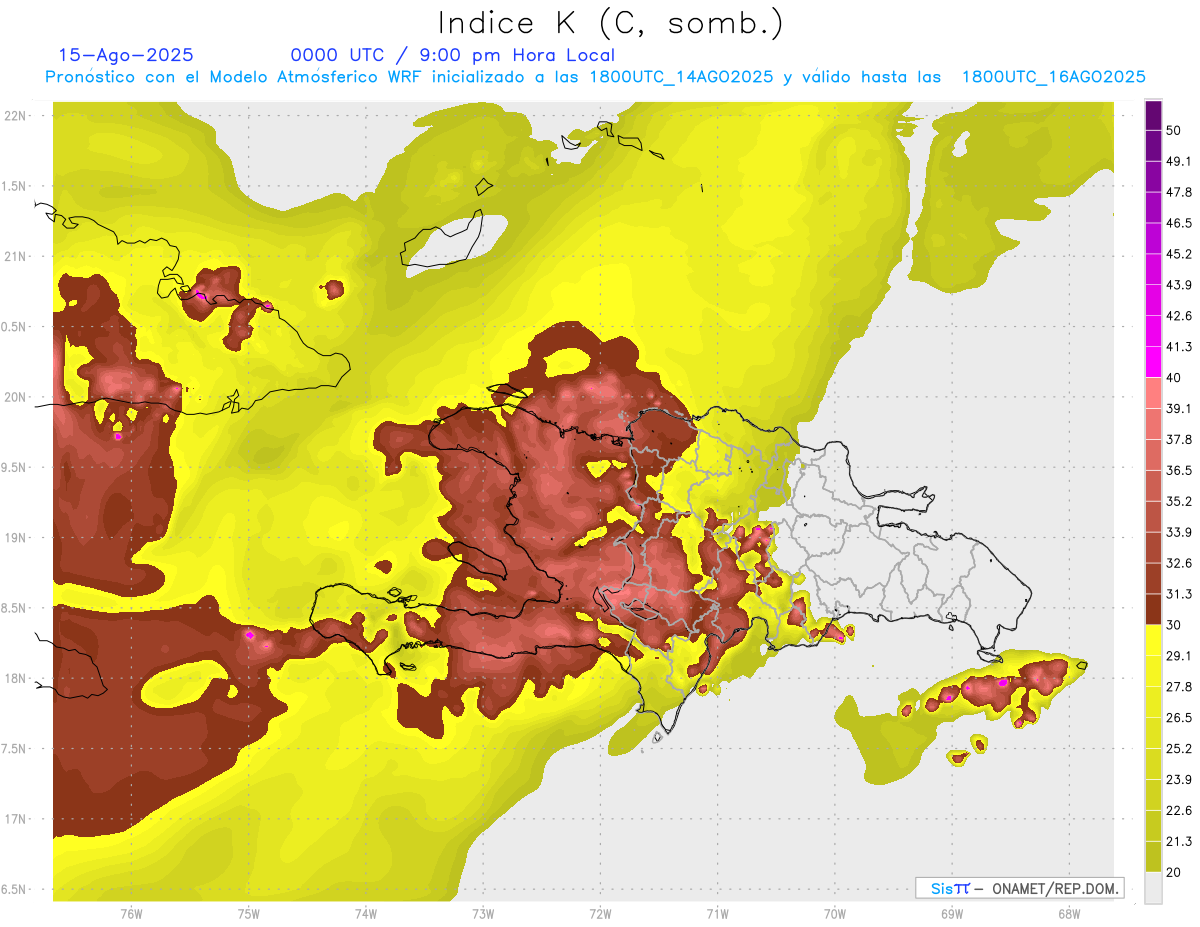The width and height of the screenshot is (1200, 927).
Task: Click the colorbar value 27.8
Action: (1179, 686)
